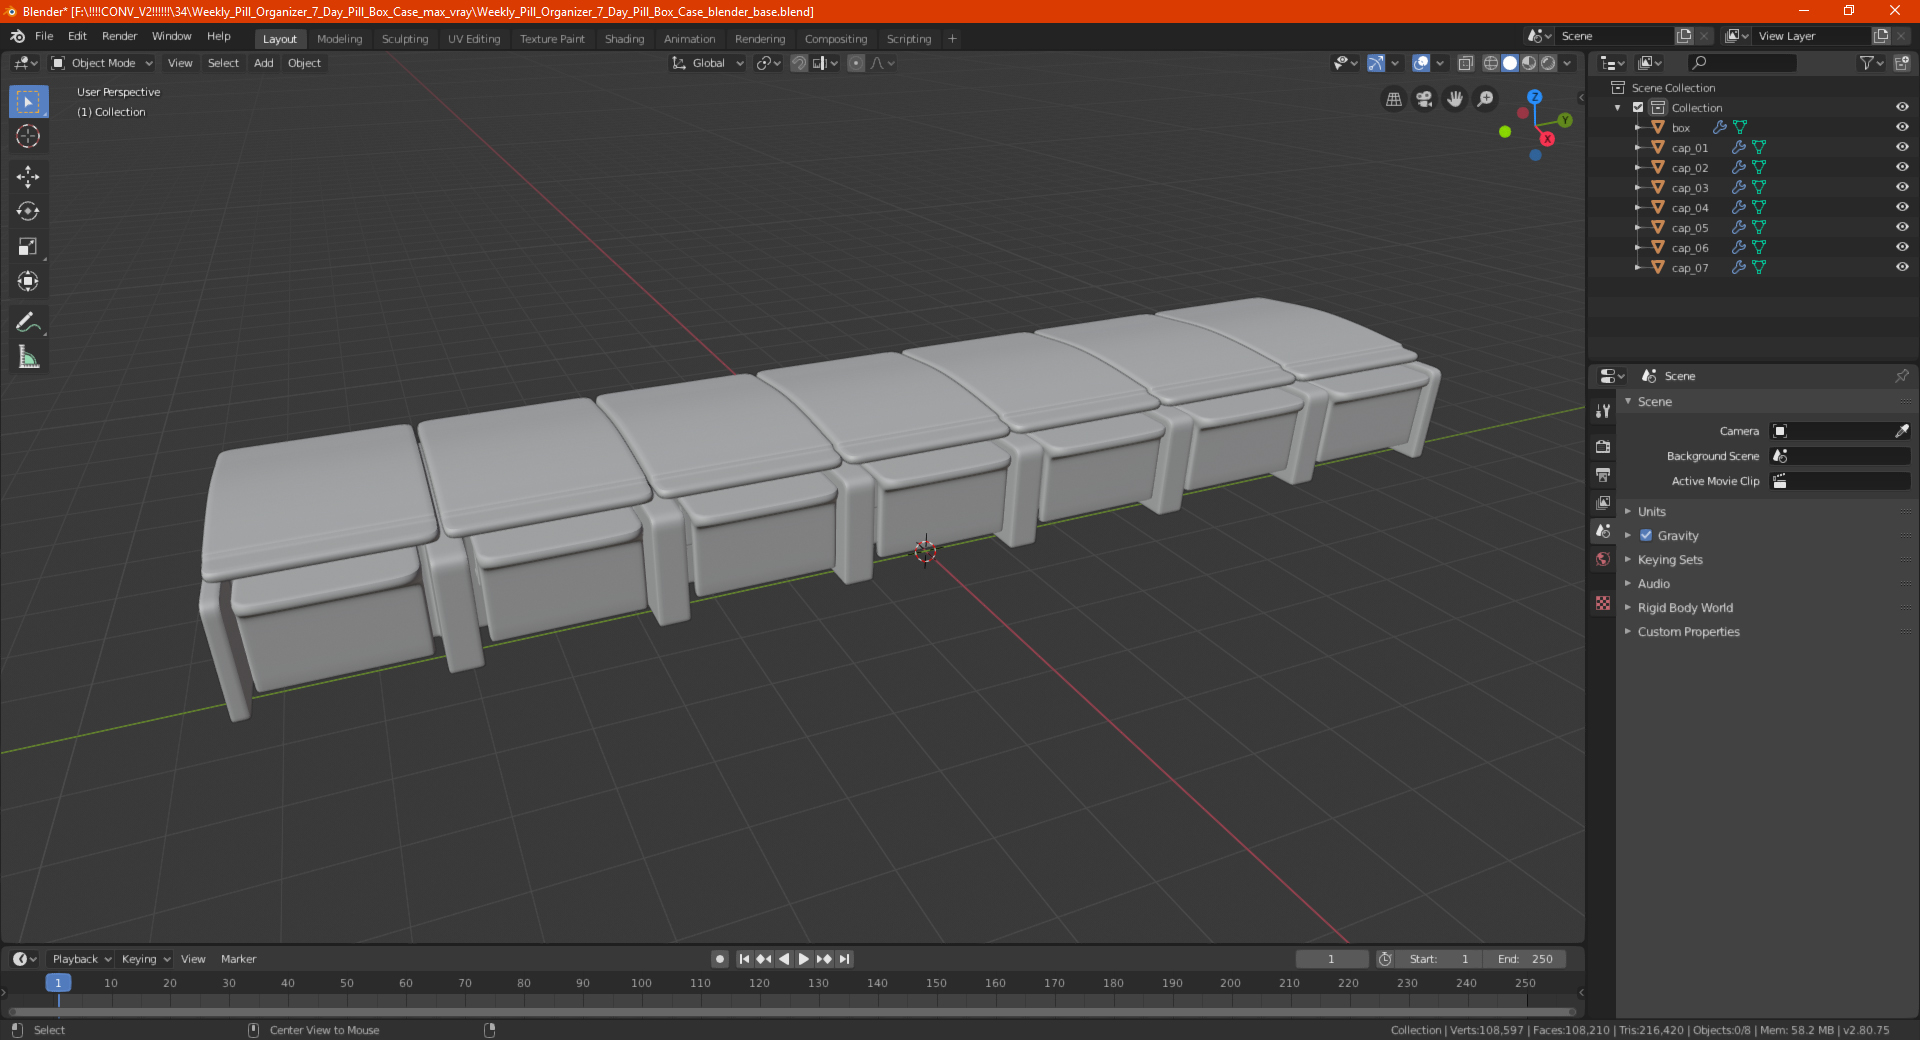The width and height of the screenshot is (1920, 1040).
Task: Activate the Annotate tool
Action: [28, 322]
